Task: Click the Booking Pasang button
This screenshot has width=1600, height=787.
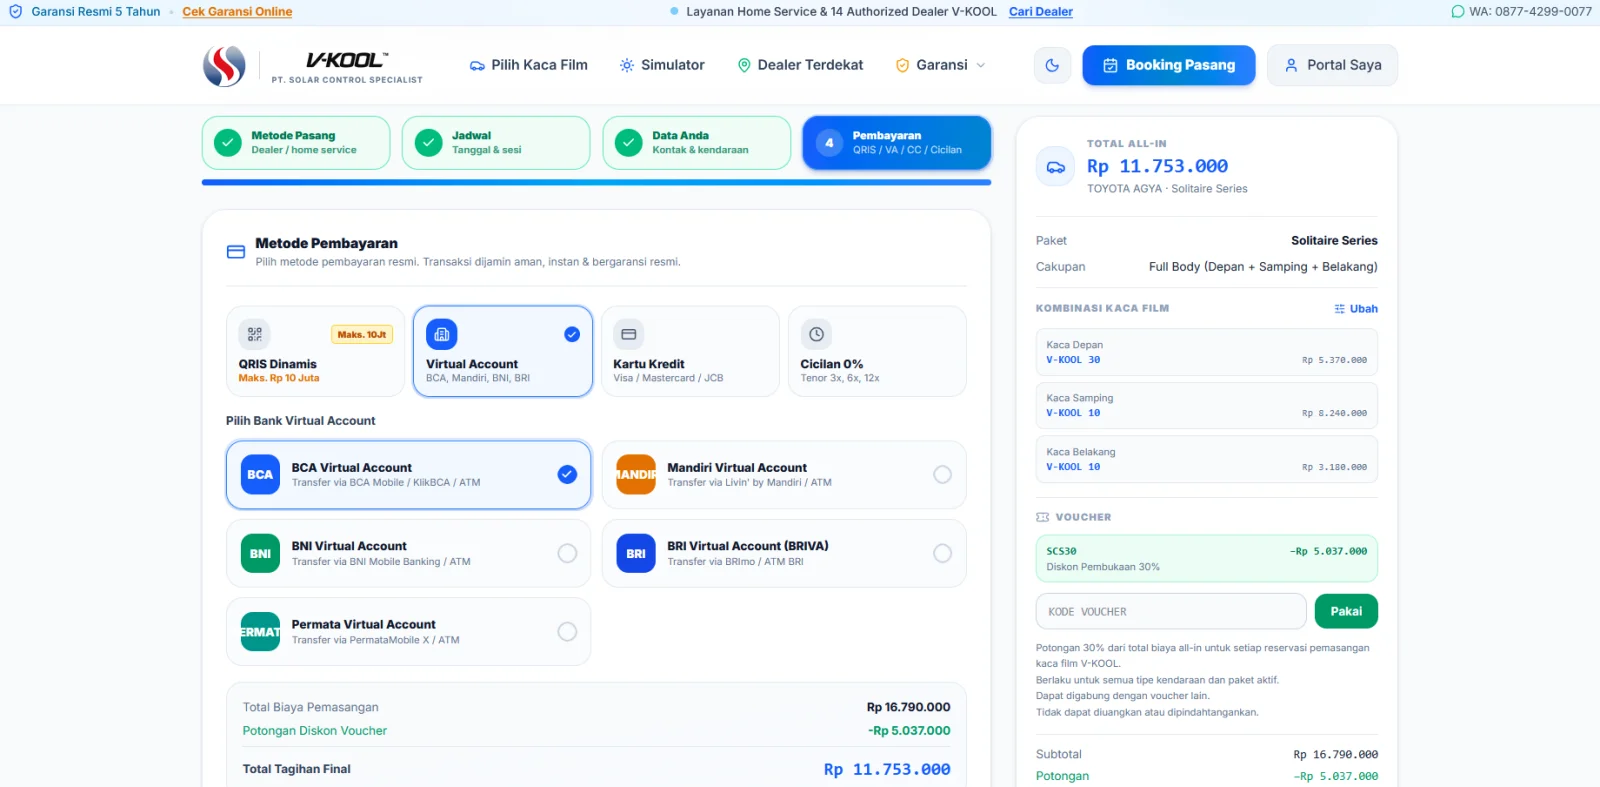Action: point(1169,65)
